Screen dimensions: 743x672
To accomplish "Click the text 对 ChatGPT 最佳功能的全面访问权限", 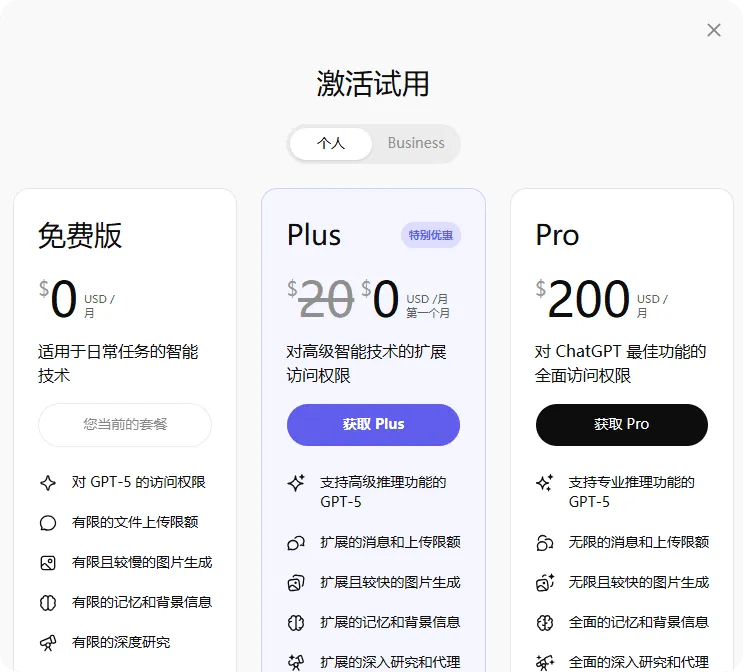I will [x=620, y=363].
